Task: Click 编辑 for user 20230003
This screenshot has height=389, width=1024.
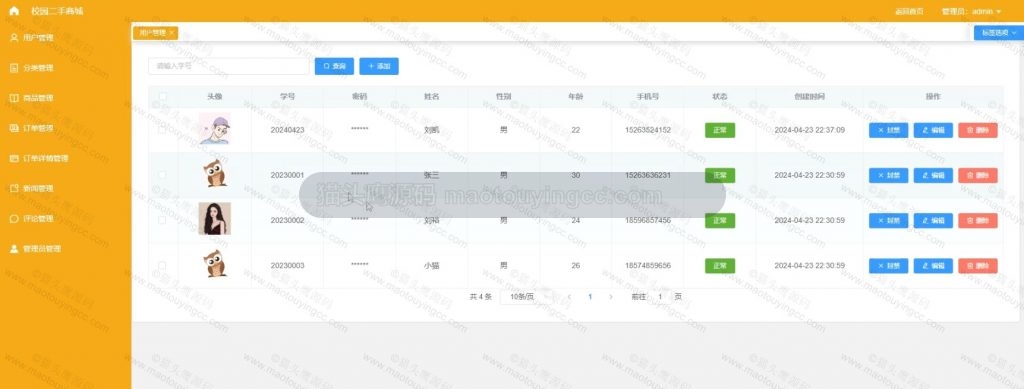Action: (x=933, y=266)
